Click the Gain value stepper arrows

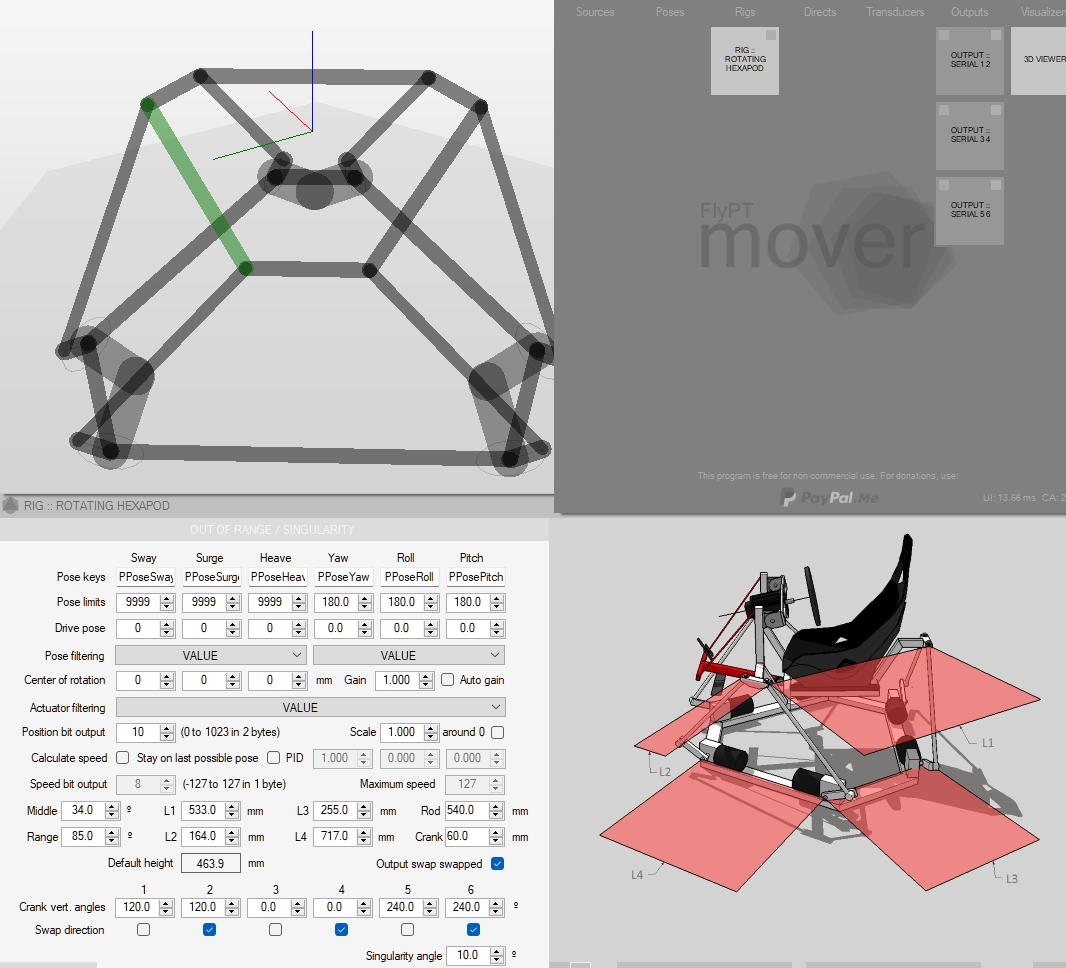click(426, 680)
